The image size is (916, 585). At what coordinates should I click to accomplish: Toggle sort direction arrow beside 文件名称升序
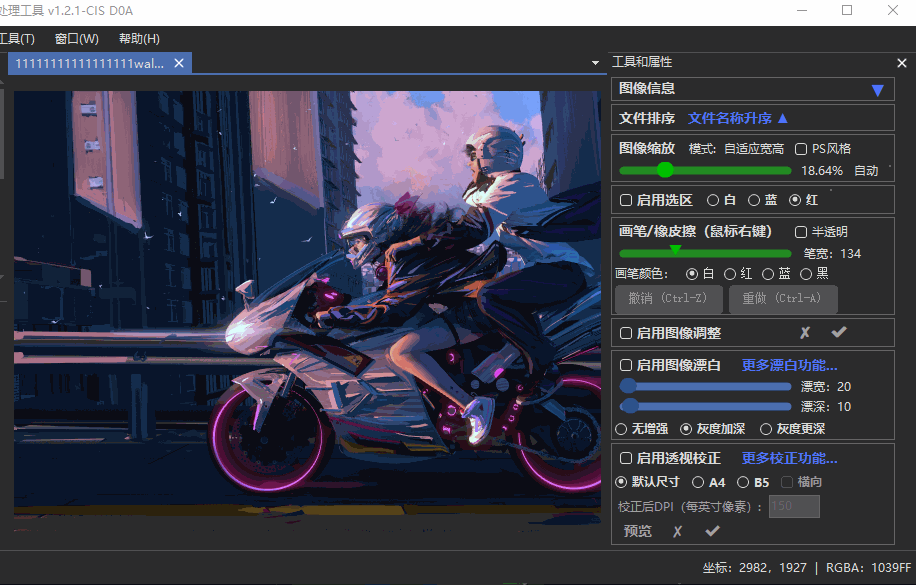[783, 119]
